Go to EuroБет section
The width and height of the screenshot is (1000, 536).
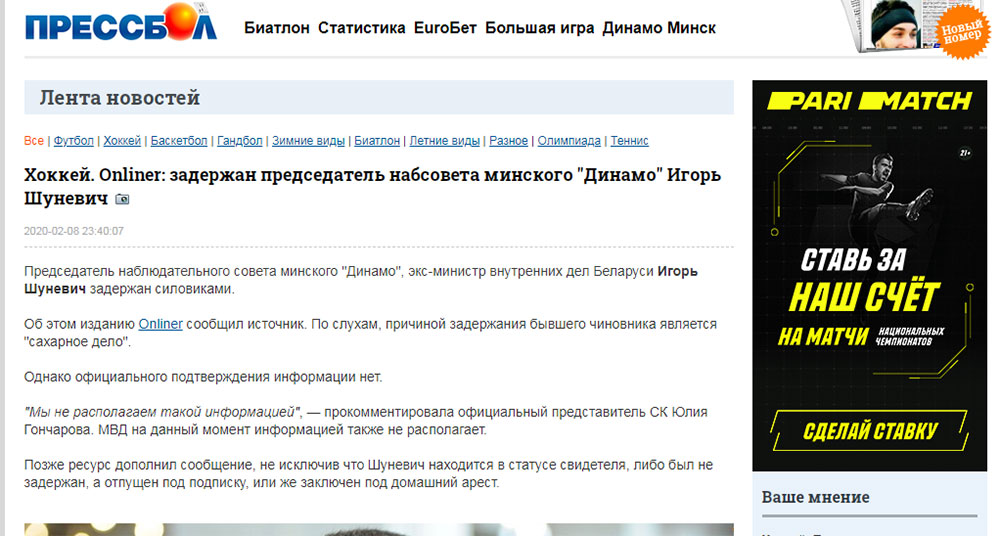(445, 28)
